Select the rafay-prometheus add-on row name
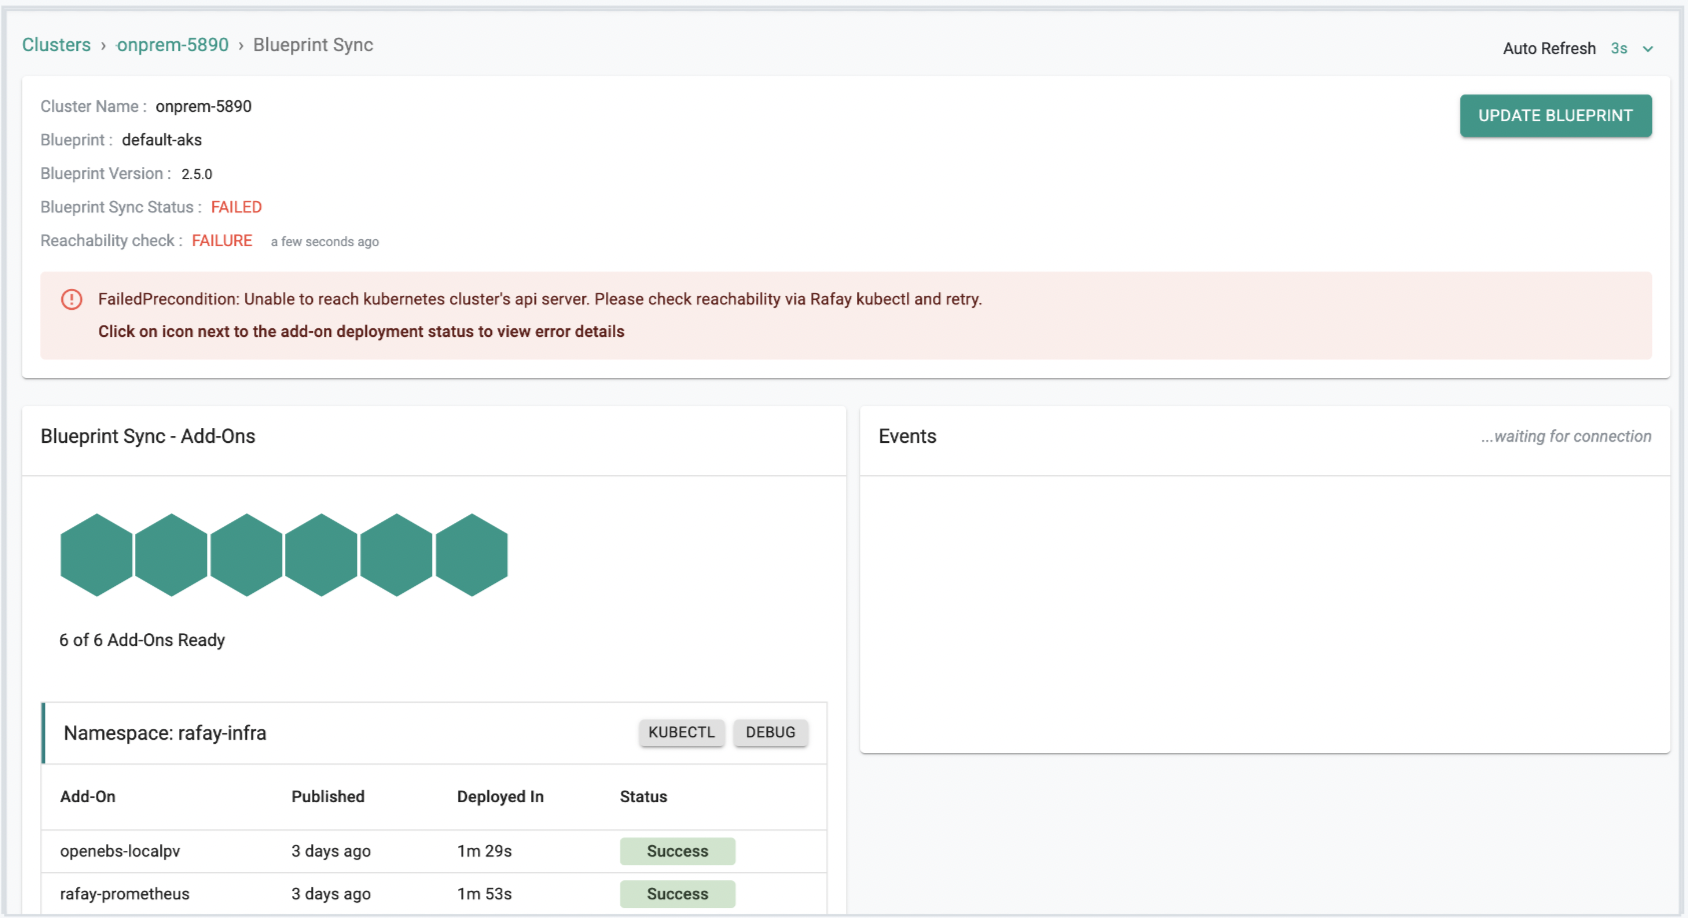Screen dimensions: 1688x918 (x=125, y=894)
